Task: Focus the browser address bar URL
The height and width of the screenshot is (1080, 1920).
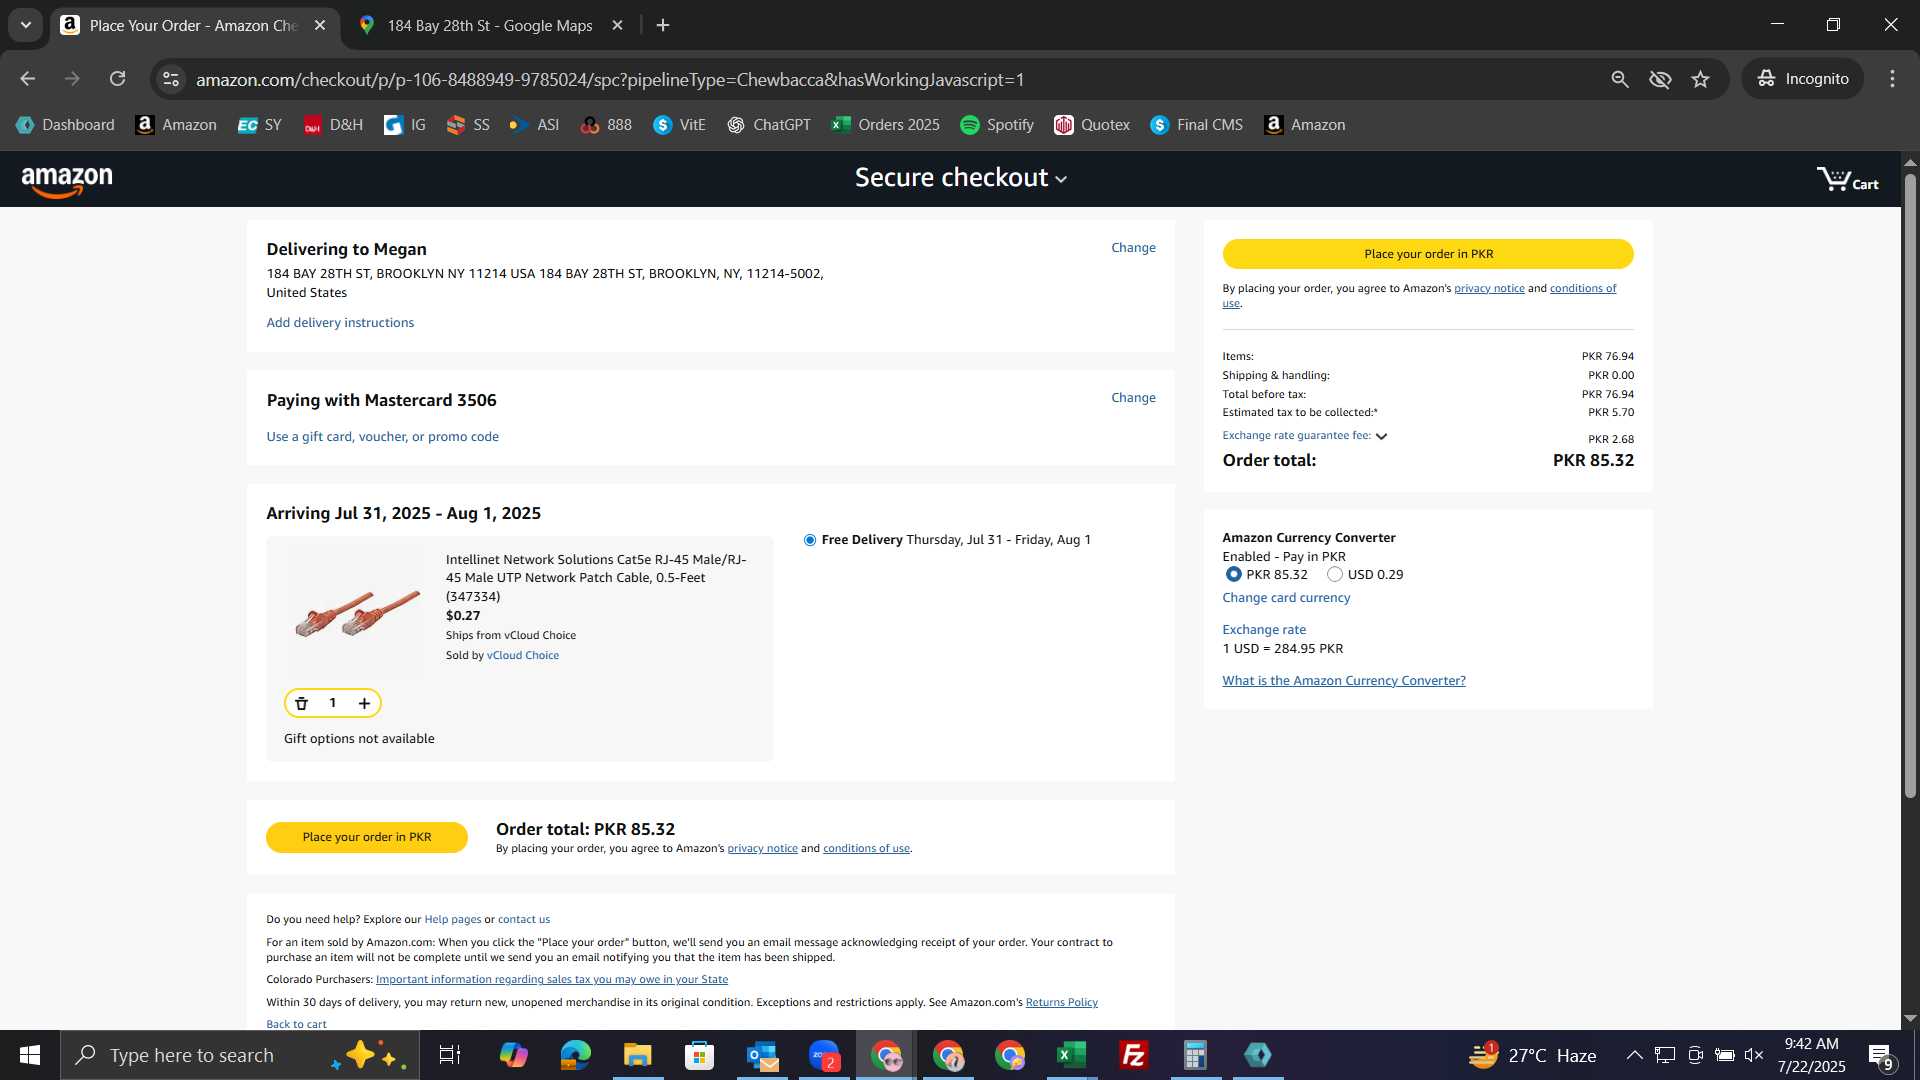Action: click(610, 79)
